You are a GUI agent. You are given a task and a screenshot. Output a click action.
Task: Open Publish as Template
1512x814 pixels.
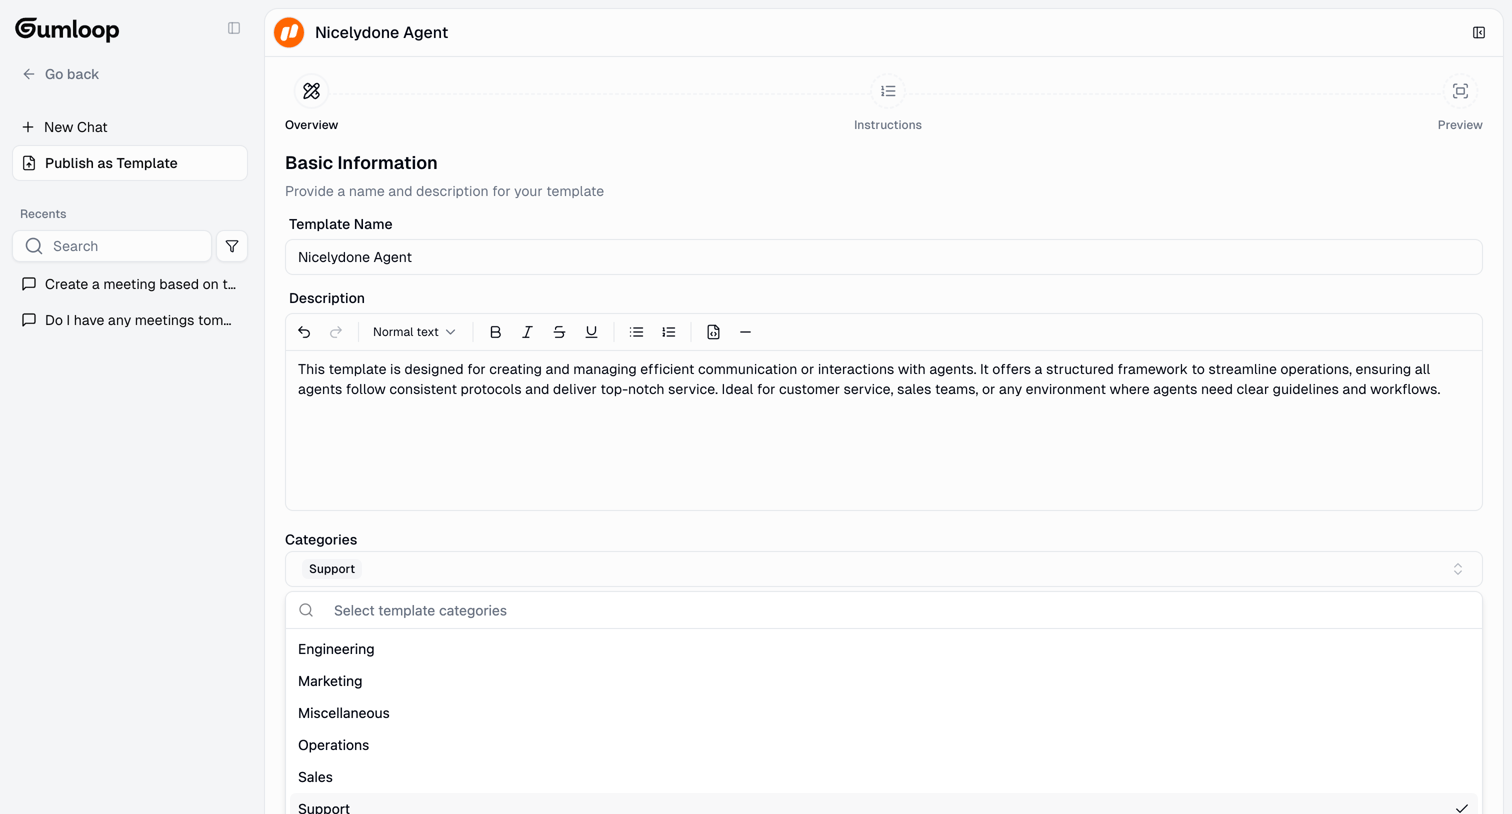tap(130, 163)
